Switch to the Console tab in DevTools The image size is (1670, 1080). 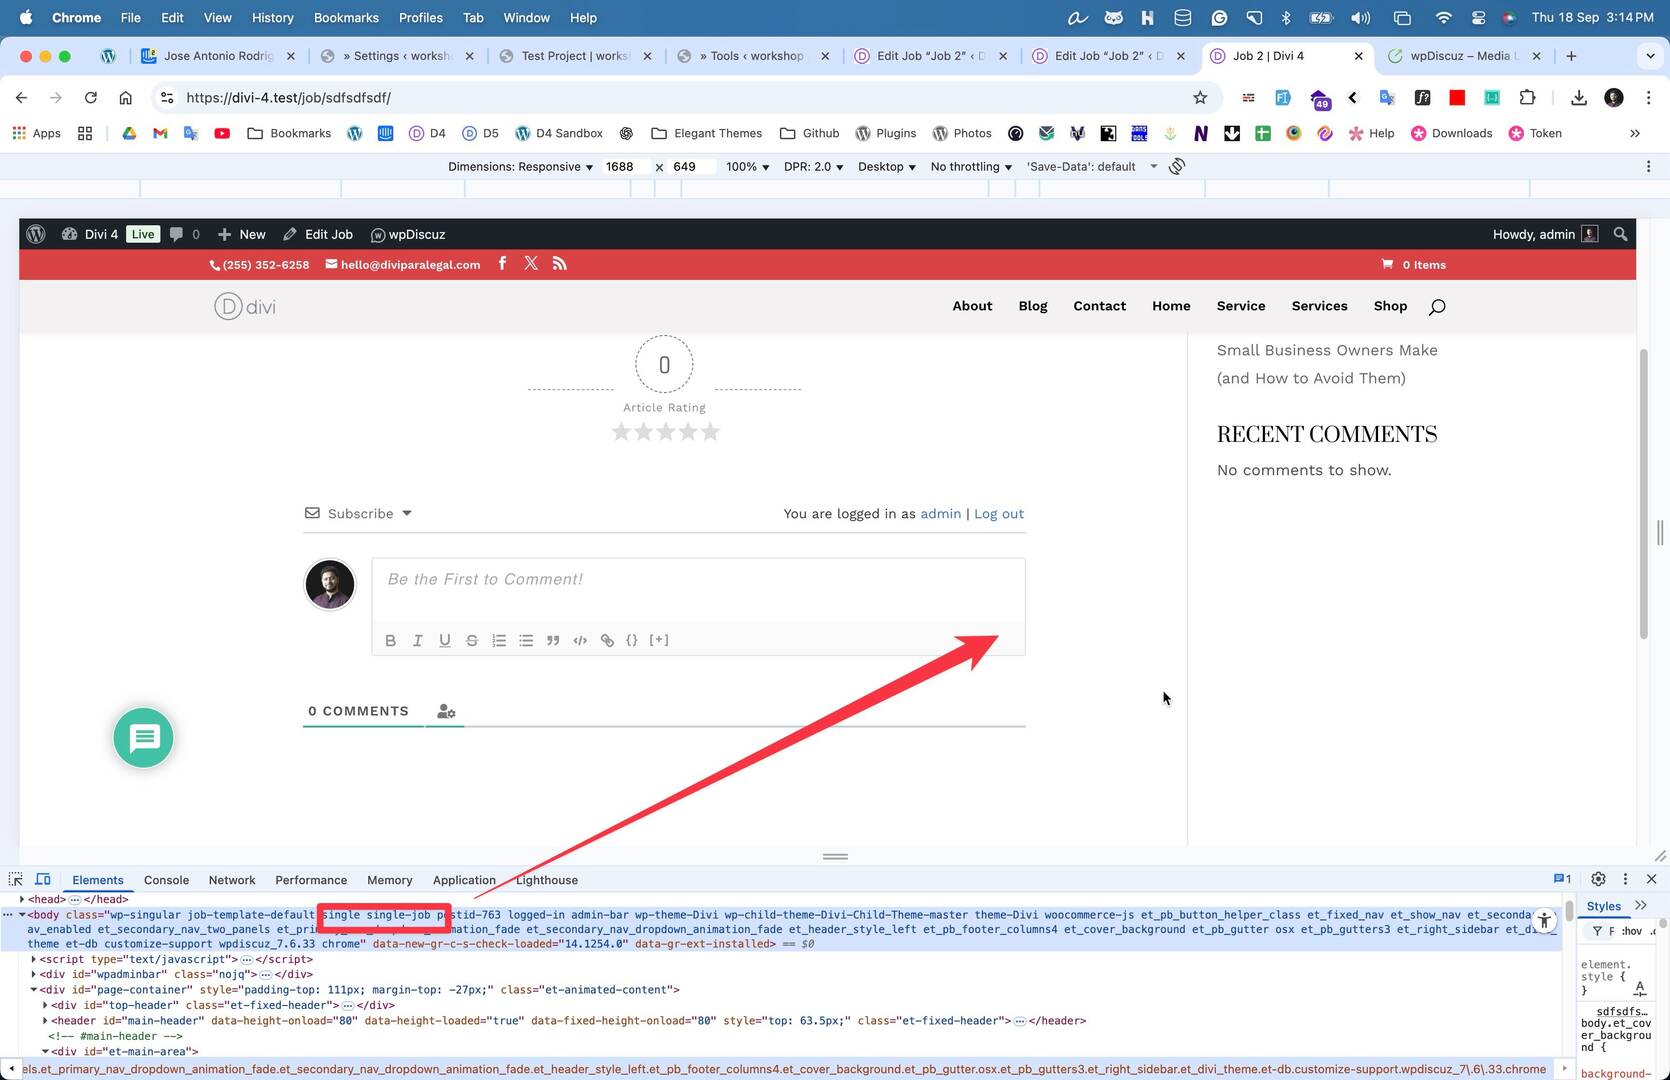point(166,880)
